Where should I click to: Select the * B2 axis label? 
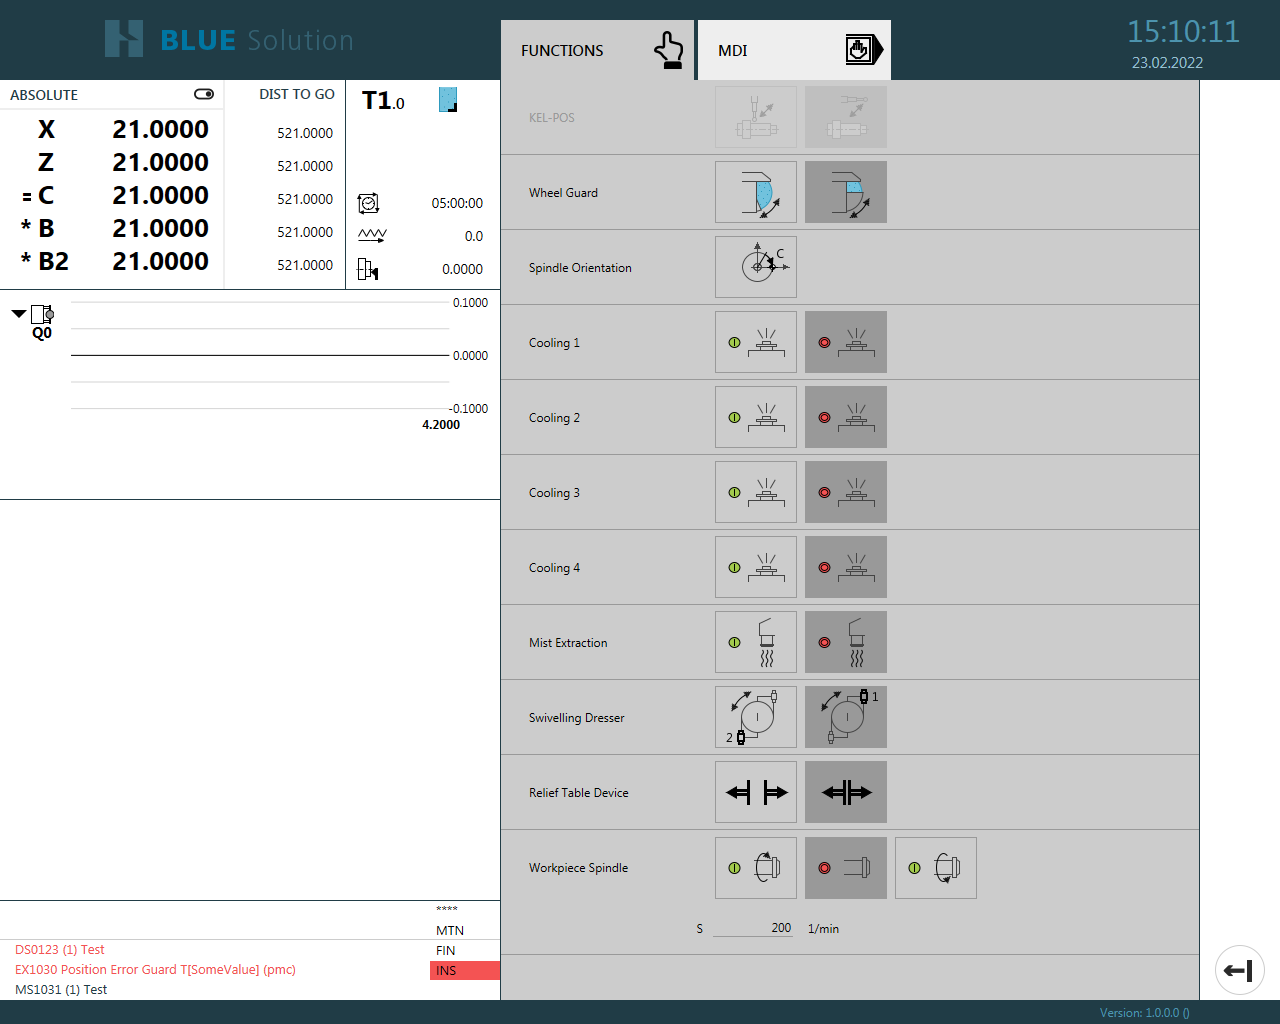pos(45,261)
